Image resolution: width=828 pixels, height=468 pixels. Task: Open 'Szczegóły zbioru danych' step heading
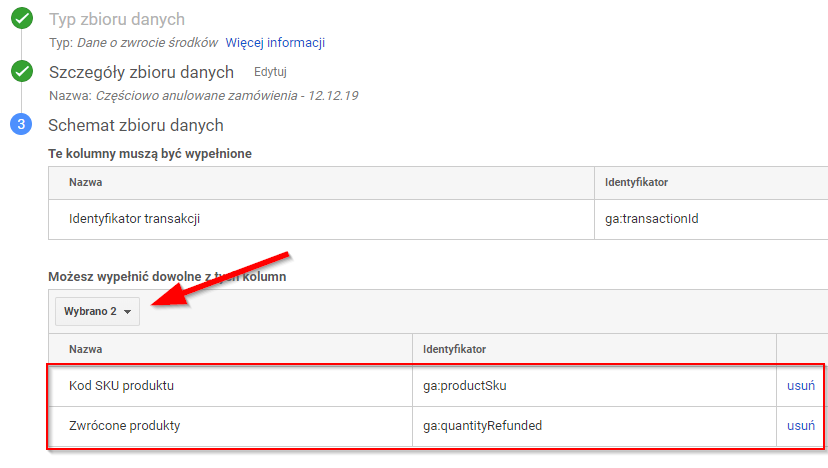point(141,72)
